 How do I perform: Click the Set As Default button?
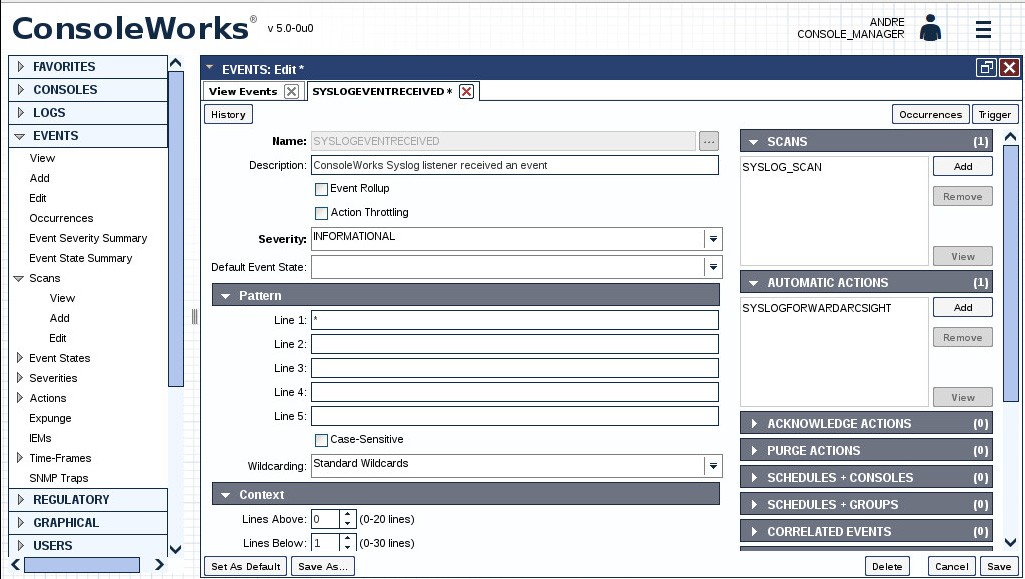(x=246, y=567)
